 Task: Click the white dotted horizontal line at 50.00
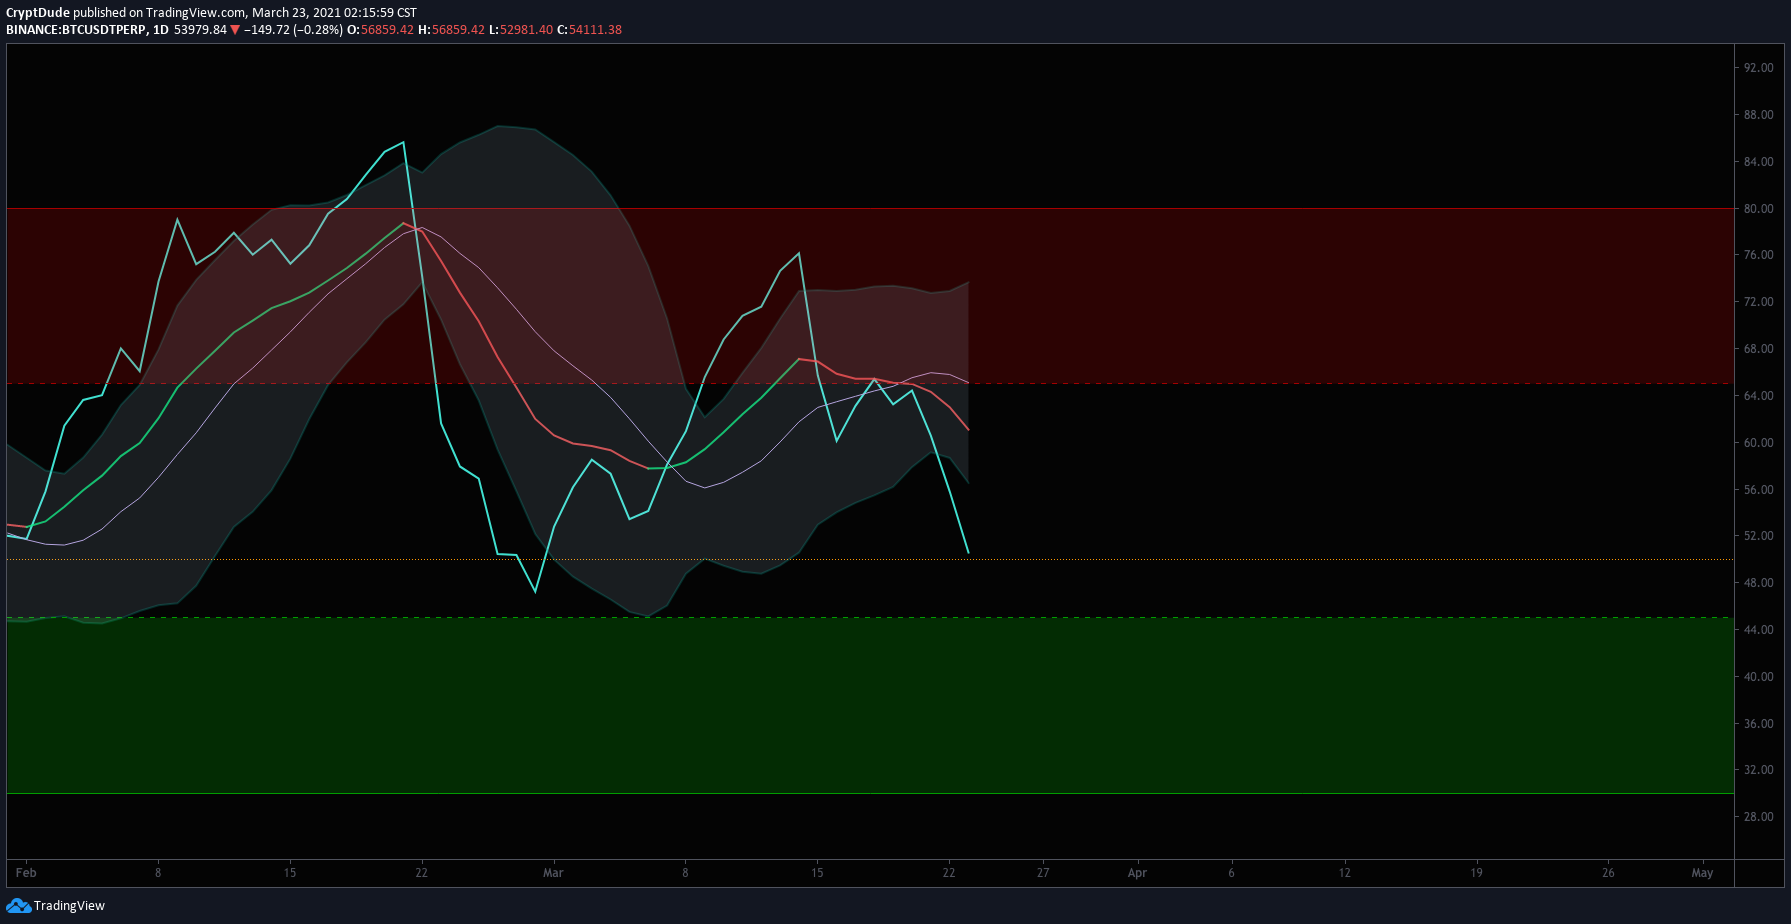[869, 559]
